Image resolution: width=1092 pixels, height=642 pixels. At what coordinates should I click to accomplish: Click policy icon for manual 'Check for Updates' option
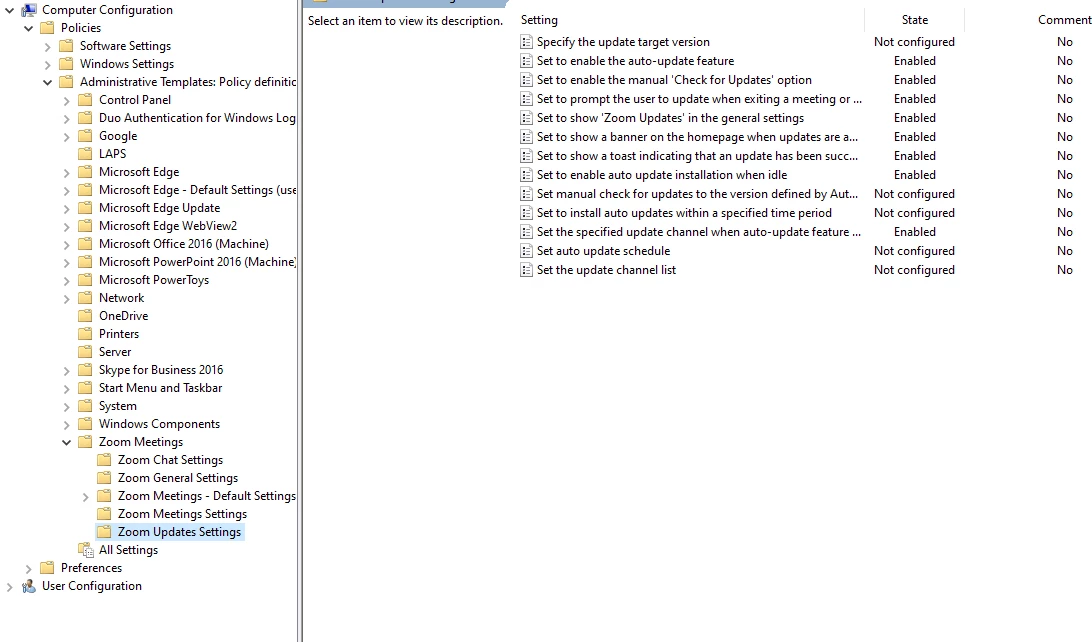point(526,80)
